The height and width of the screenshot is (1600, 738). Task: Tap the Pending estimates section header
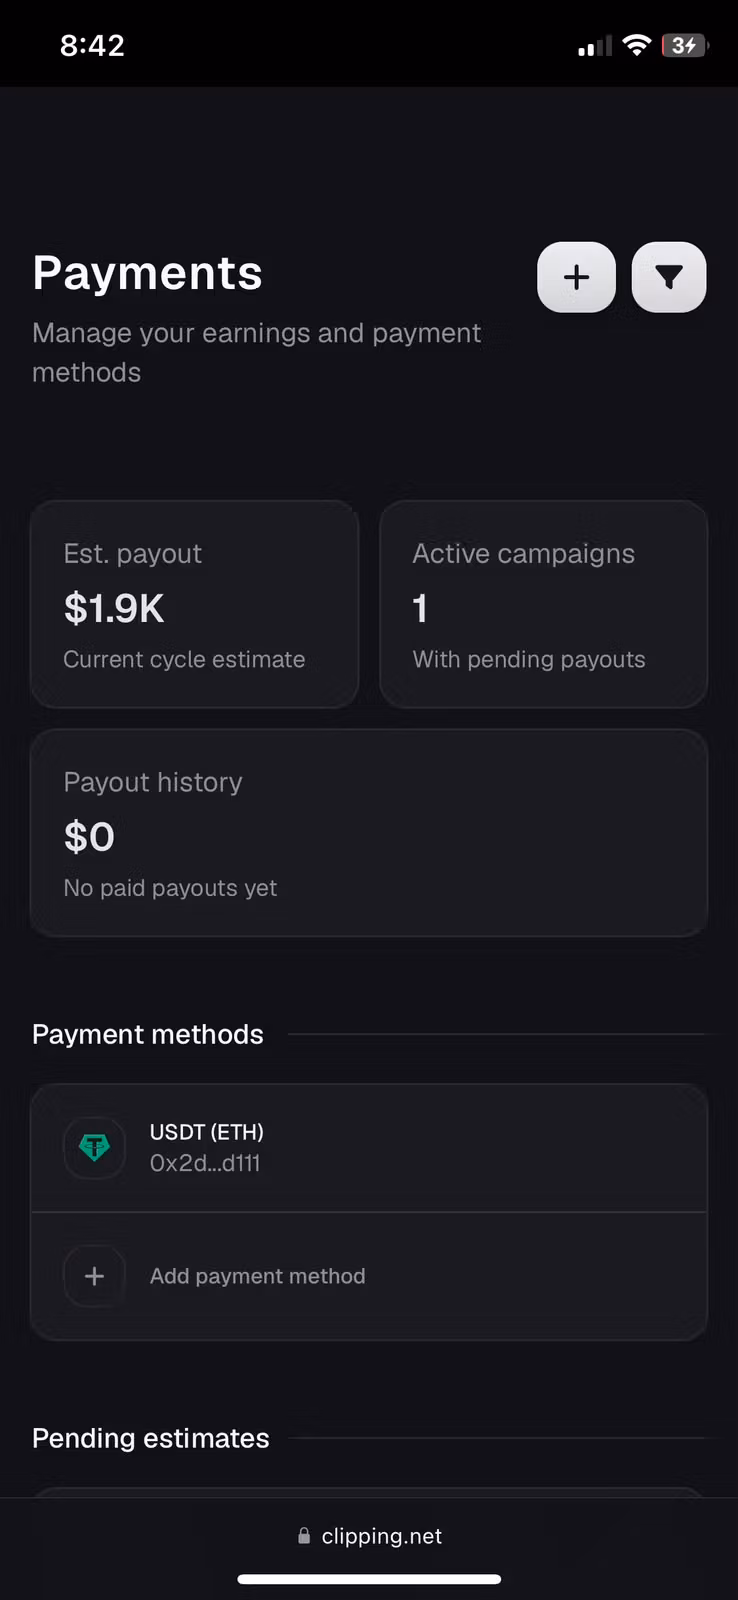click(x=151, y=1438)
